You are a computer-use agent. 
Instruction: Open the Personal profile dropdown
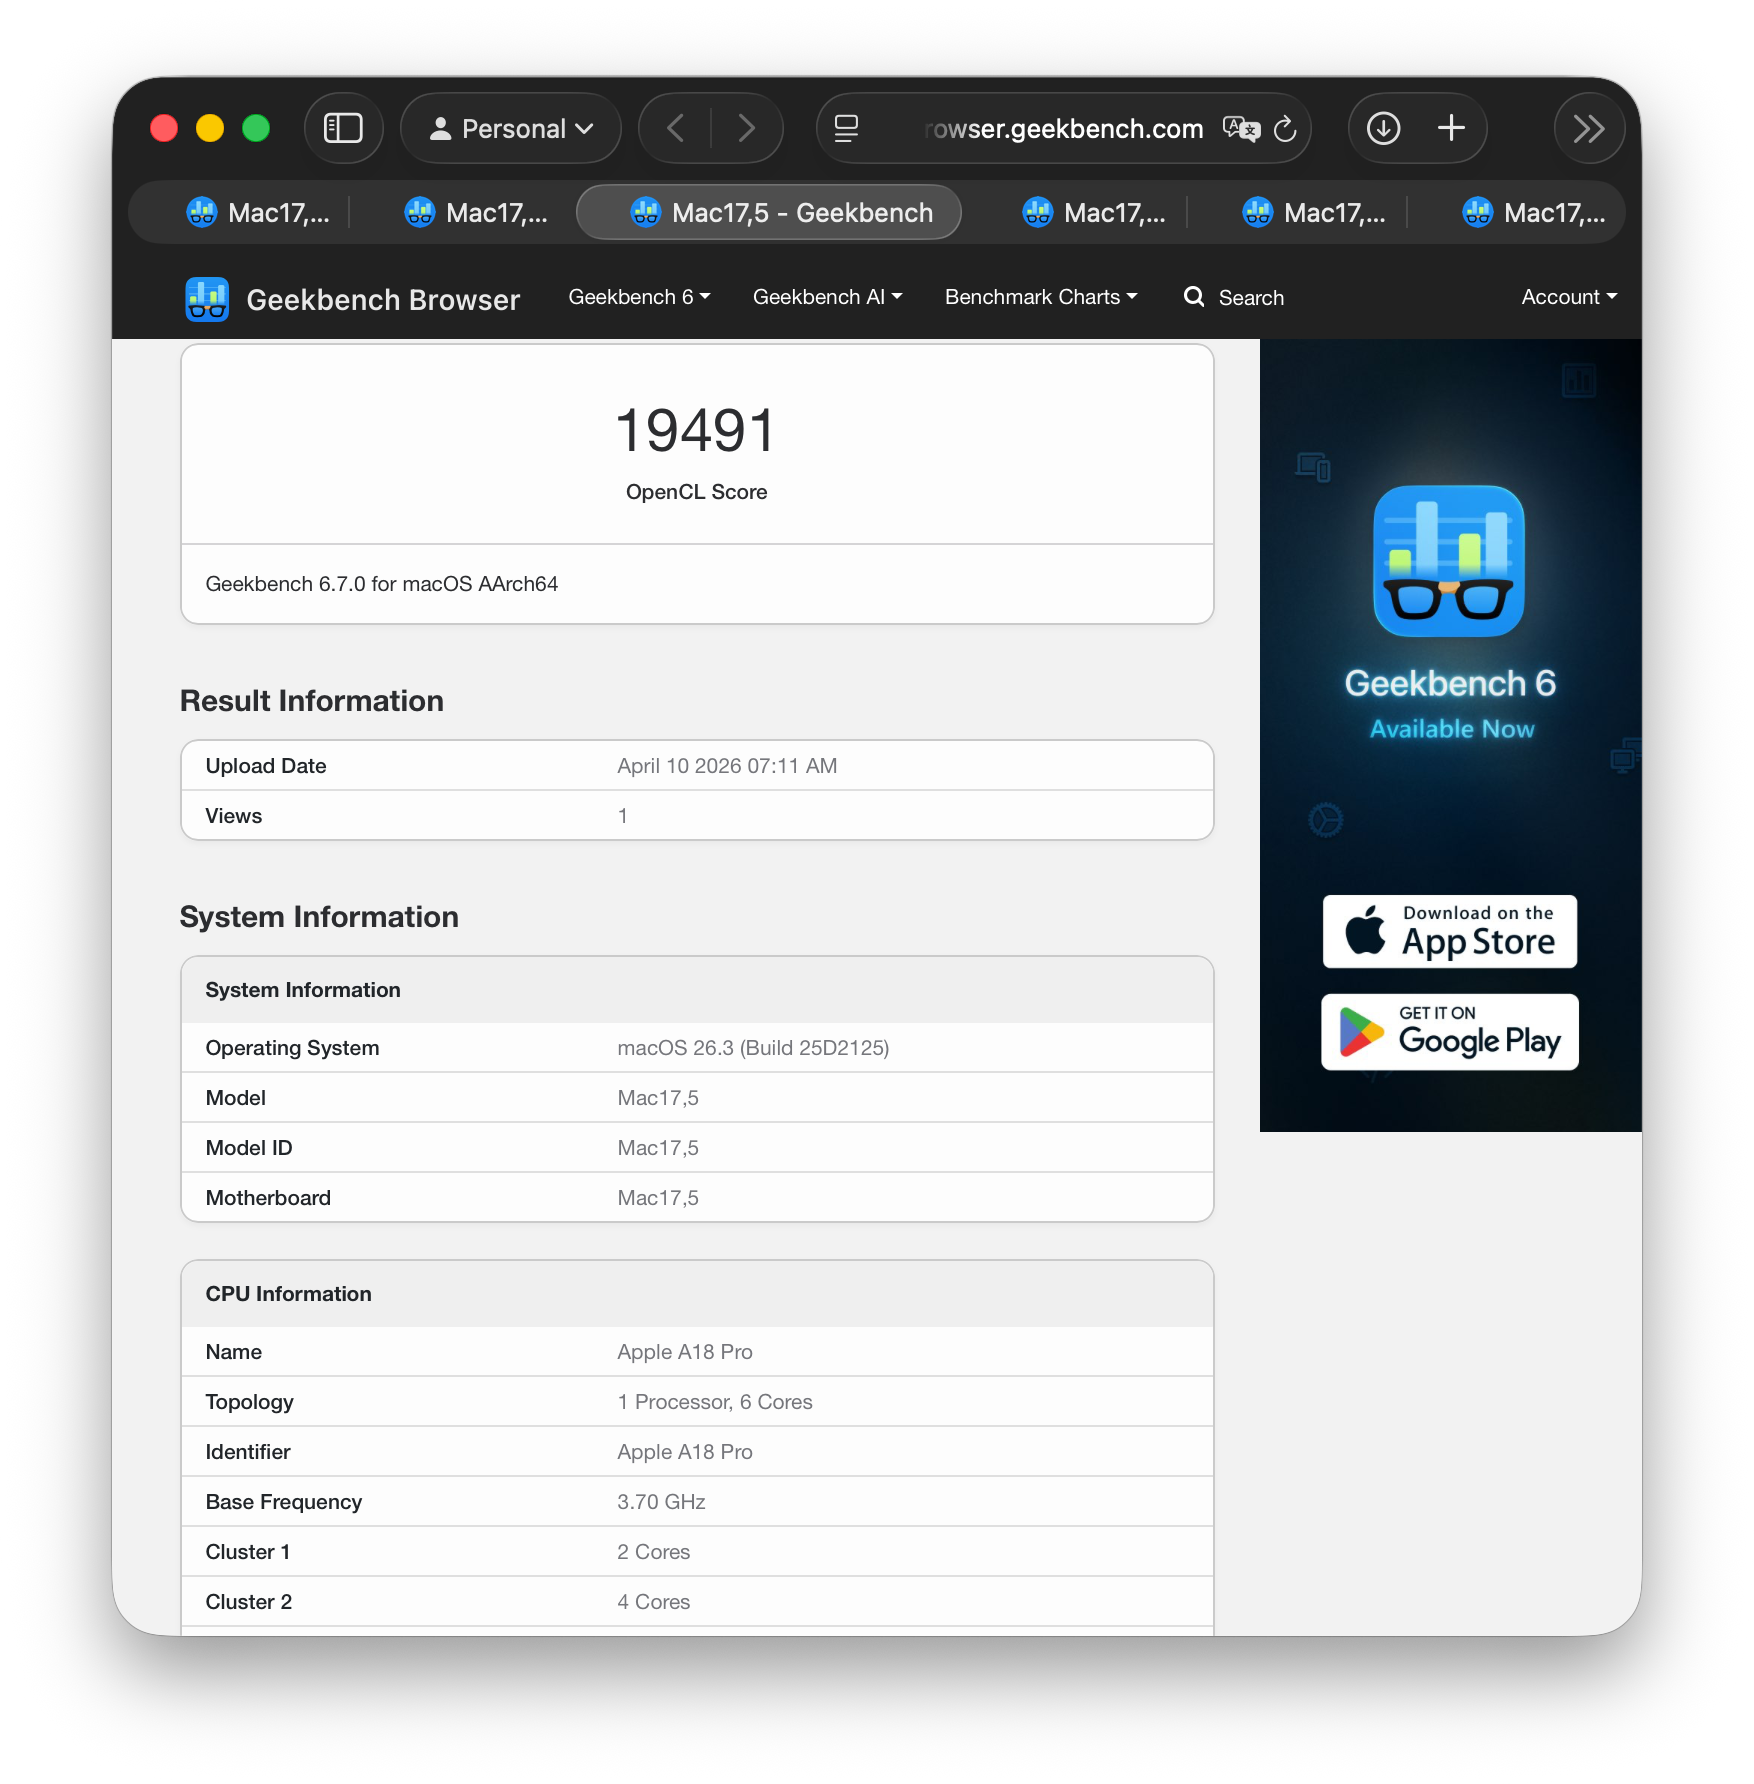click(511, 128)
